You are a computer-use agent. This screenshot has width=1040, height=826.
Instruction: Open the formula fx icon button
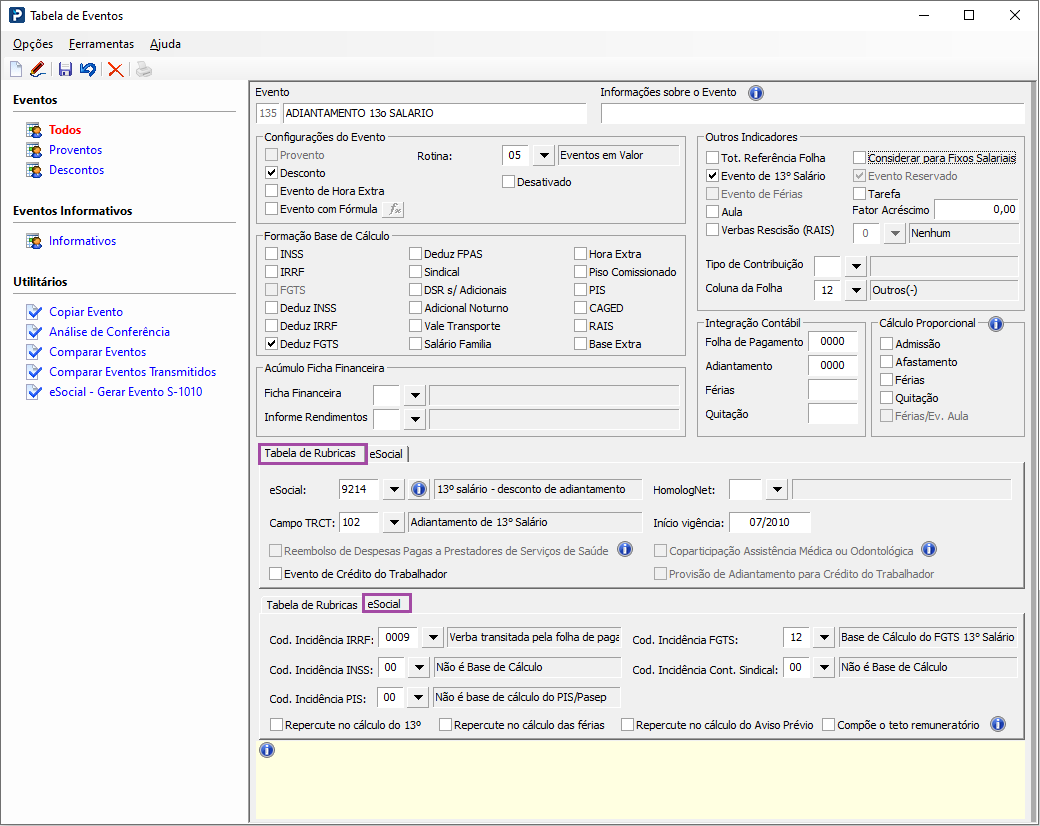pos(394,209)
